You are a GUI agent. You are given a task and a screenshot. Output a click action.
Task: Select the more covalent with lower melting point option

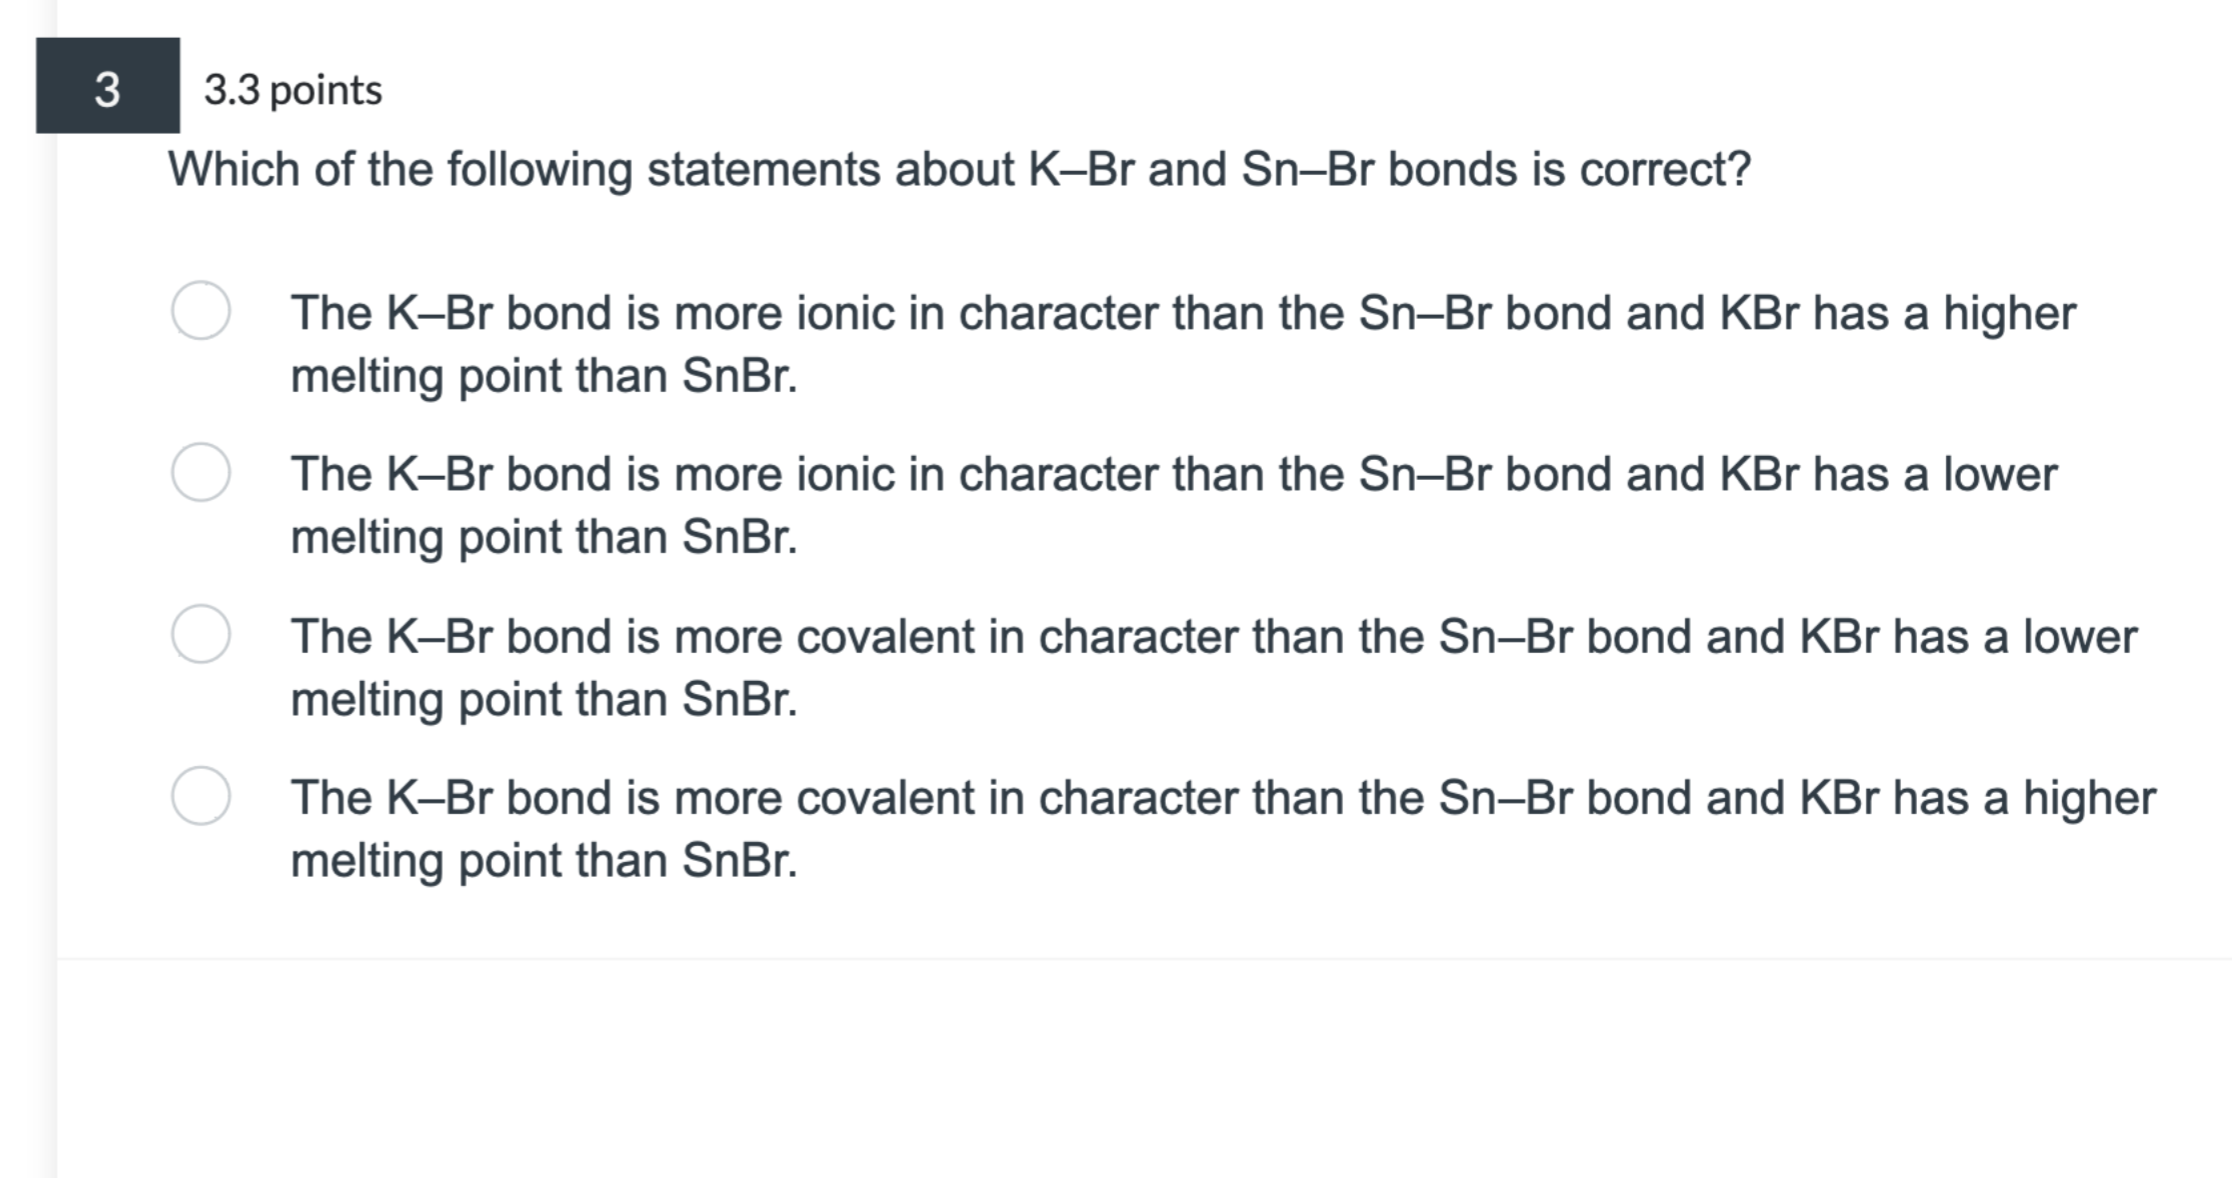[205, 637]
